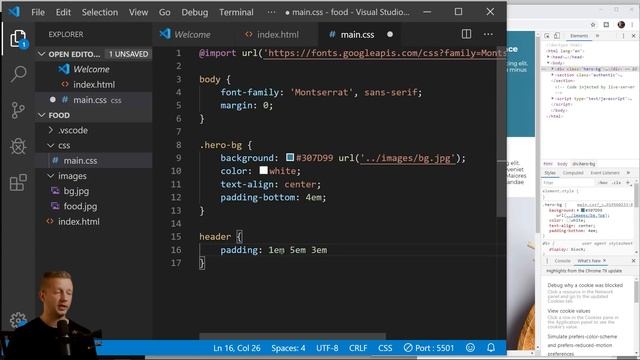
Task: Open the DevTools Elements tab
Action: 579,36
